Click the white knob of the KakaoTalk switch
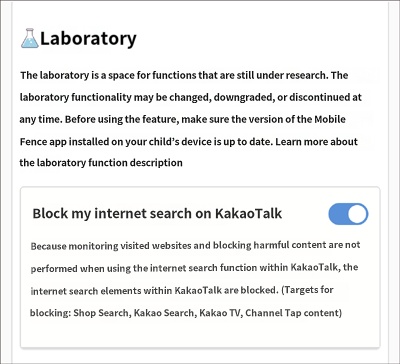This screenshot has width=400, height=364. [358, 214]
